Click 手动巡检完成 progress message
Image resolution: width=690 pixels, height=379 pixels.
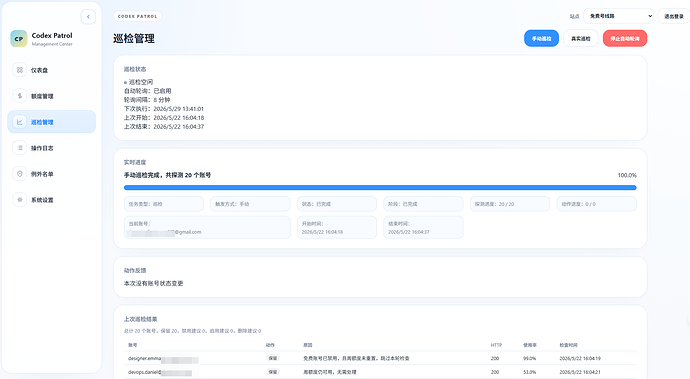167,175
